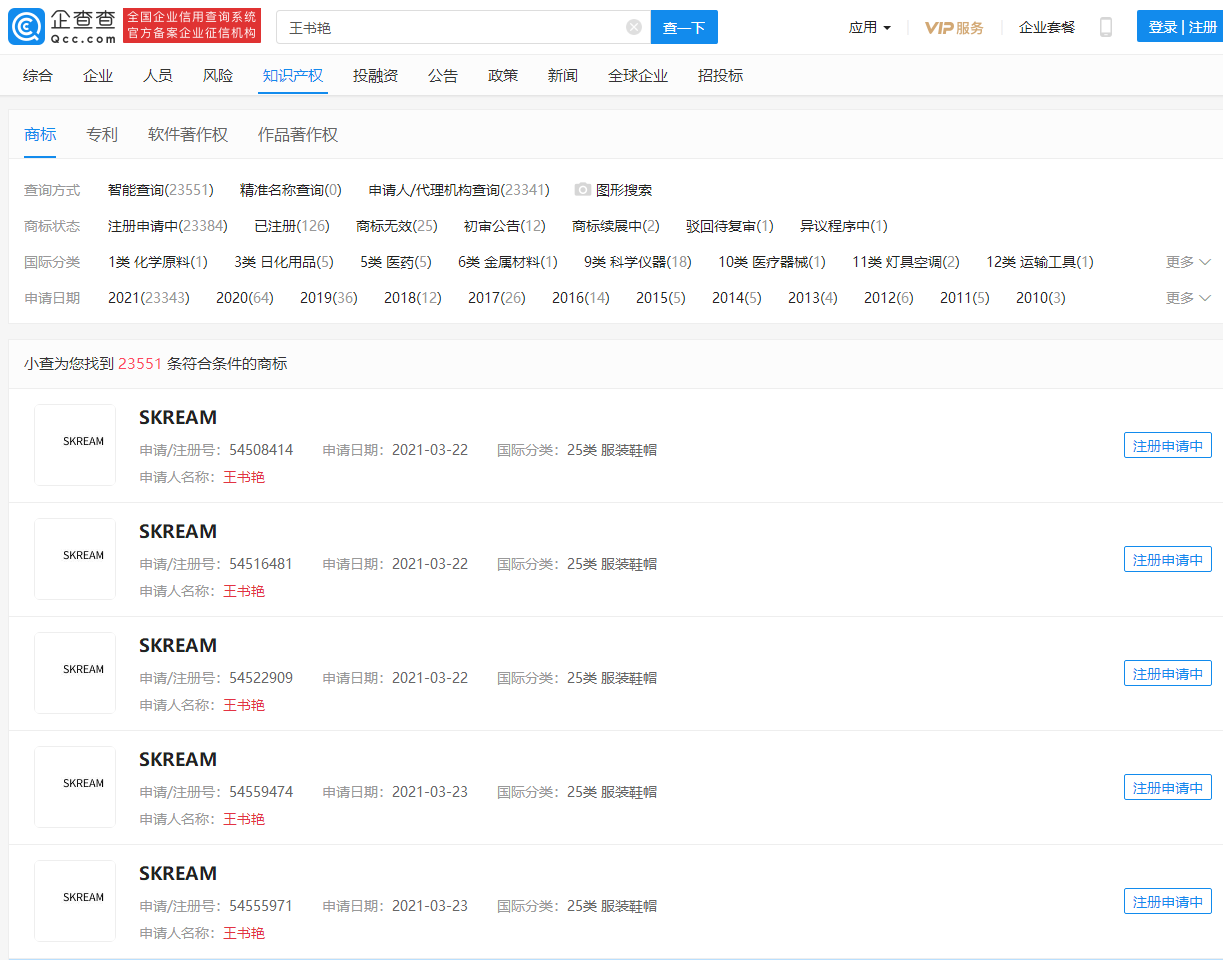Filter by status 商标无效(25)
This screenshot has width=1223, height=960.
point(397,226)
